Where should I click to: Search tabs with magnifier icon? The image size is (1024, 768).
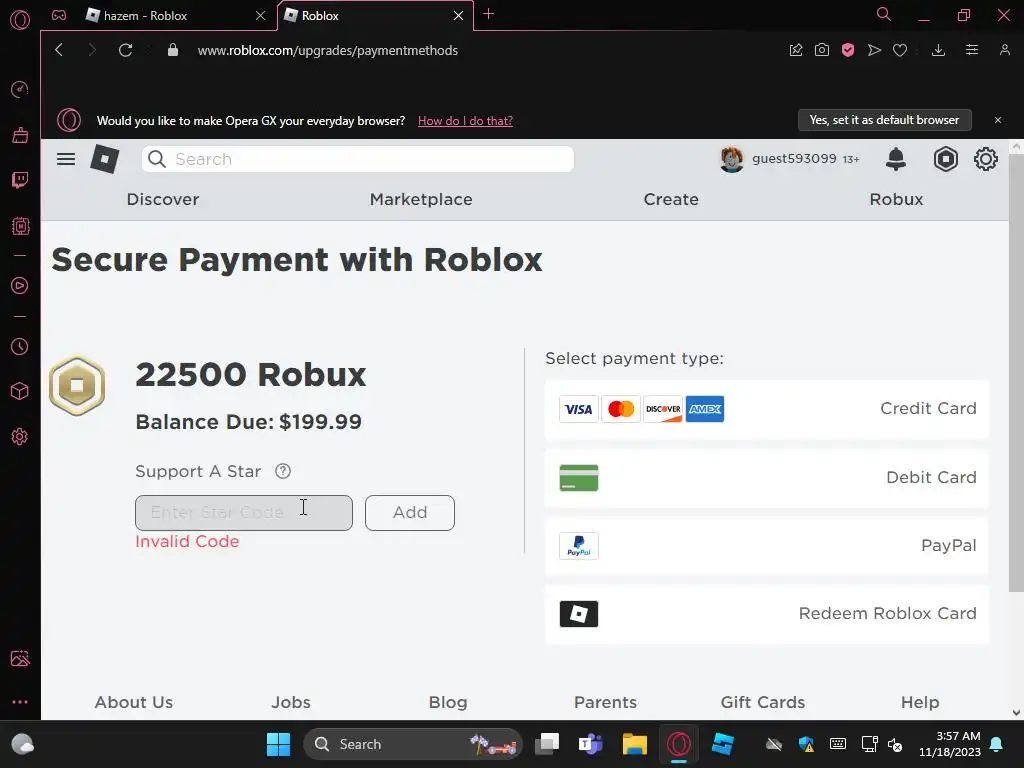tap(884, 14)
